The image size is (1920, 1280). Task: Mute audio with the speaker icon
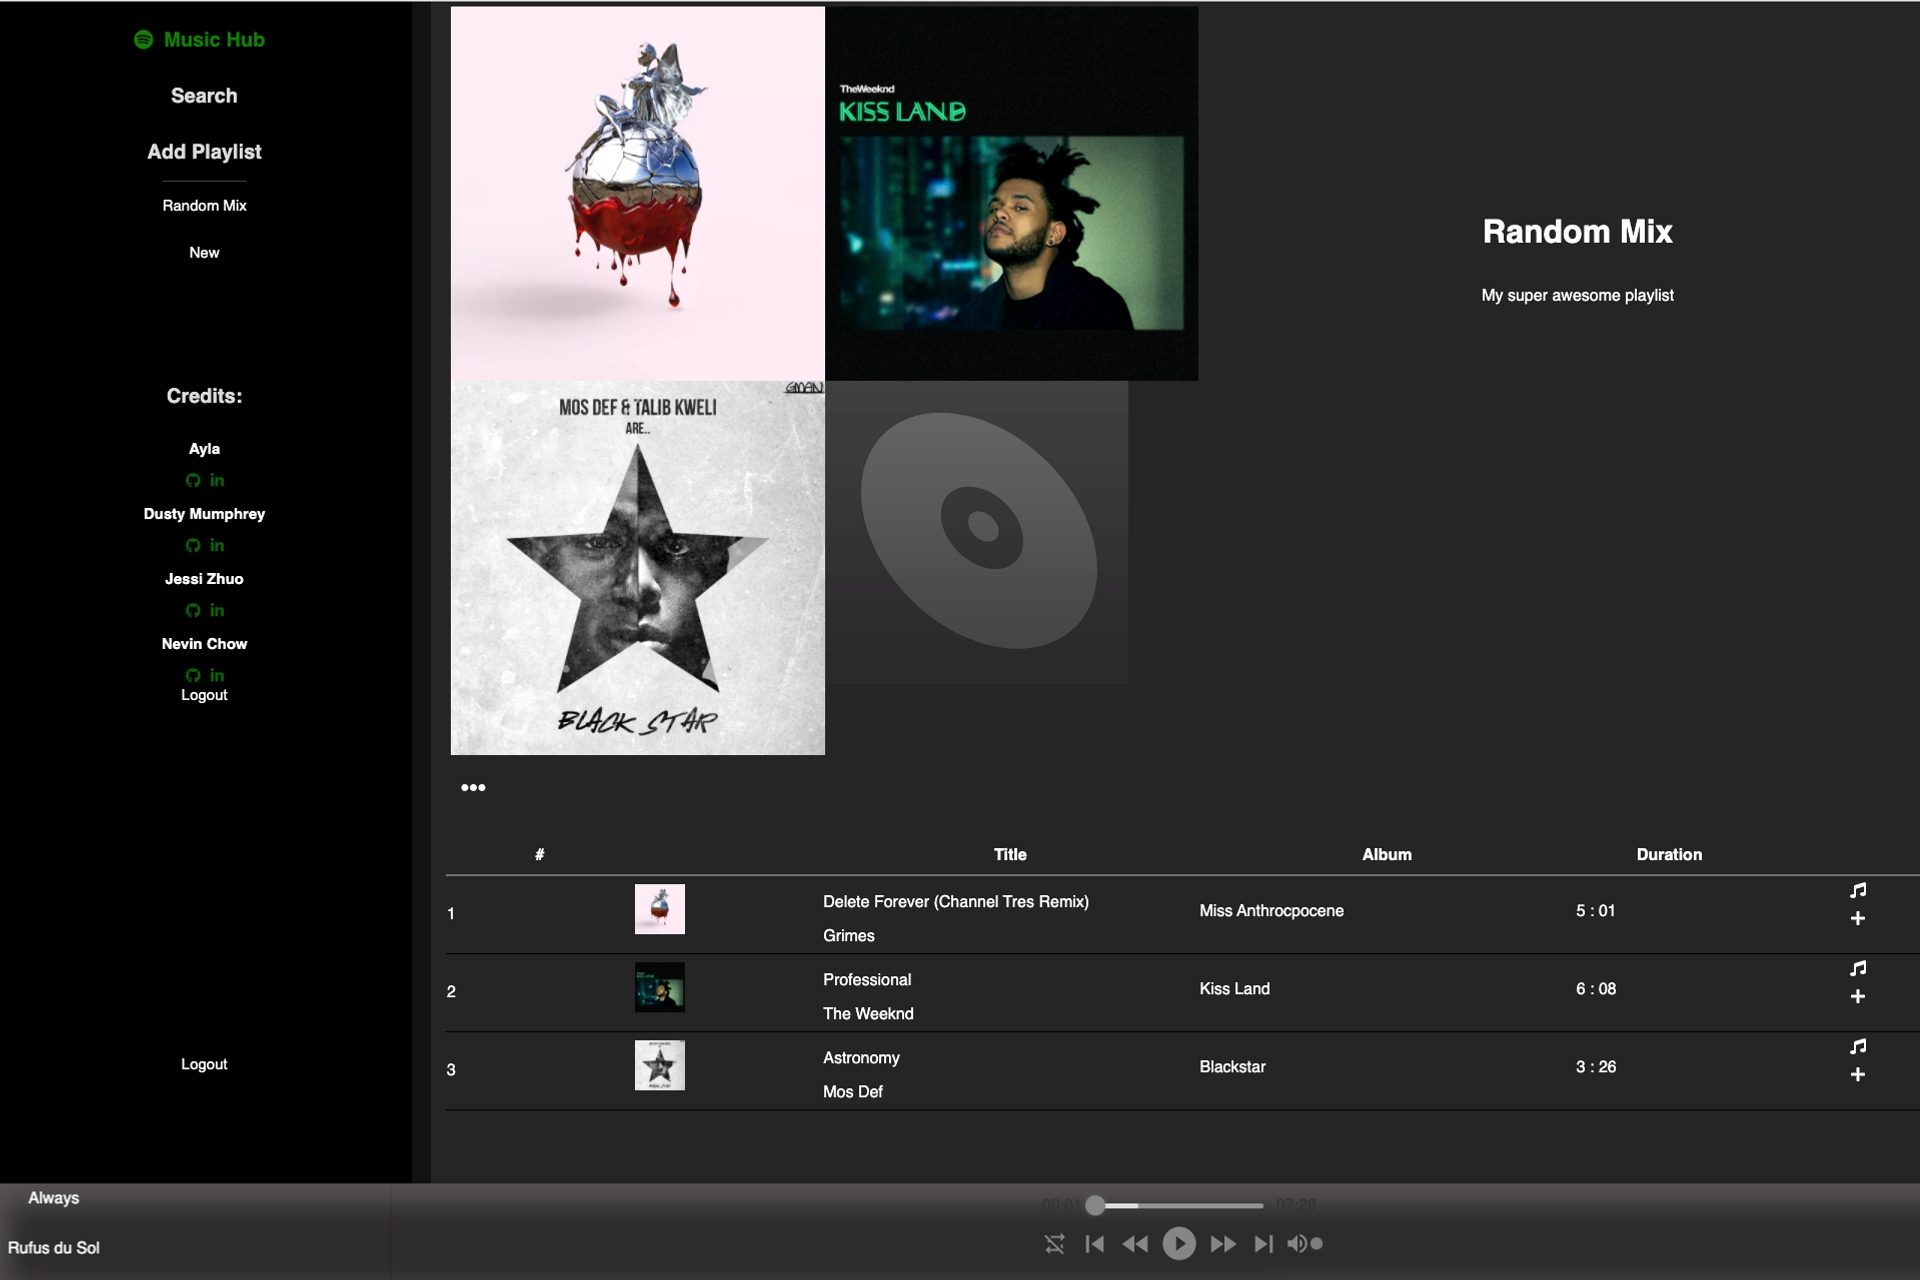click(1297, 1244)
